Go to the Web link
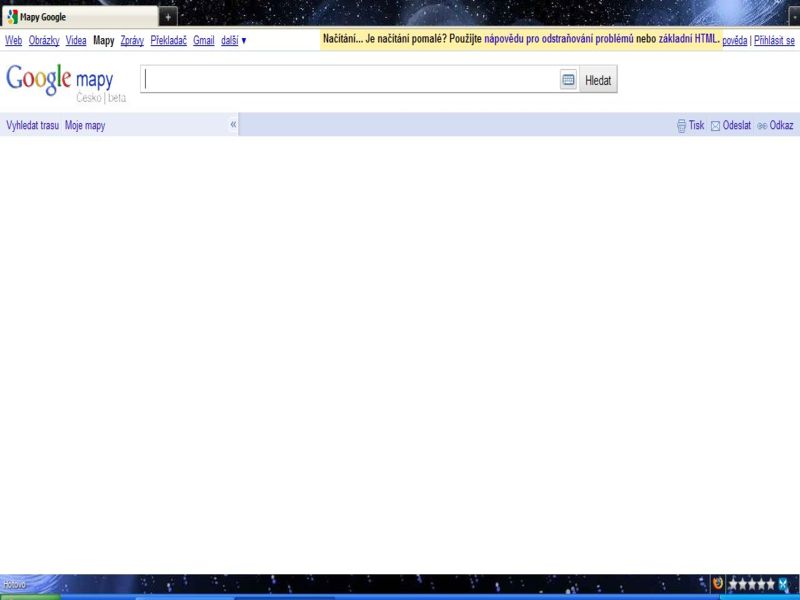Viewport: 800px width, 600px height. click(13, 40)
